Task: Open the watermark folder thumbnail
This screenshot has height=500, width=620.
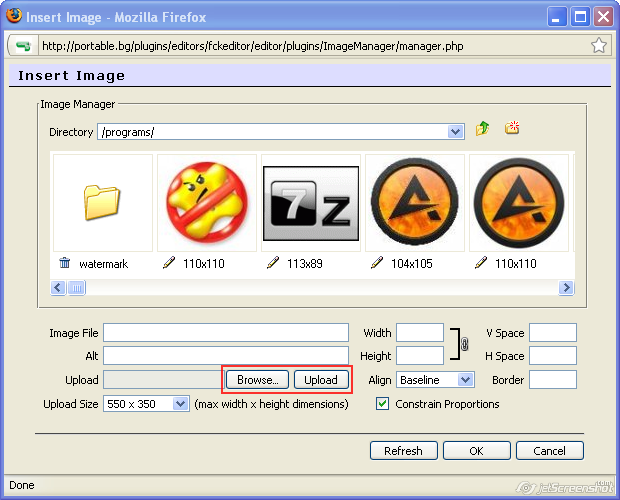Action: (103, 203)
